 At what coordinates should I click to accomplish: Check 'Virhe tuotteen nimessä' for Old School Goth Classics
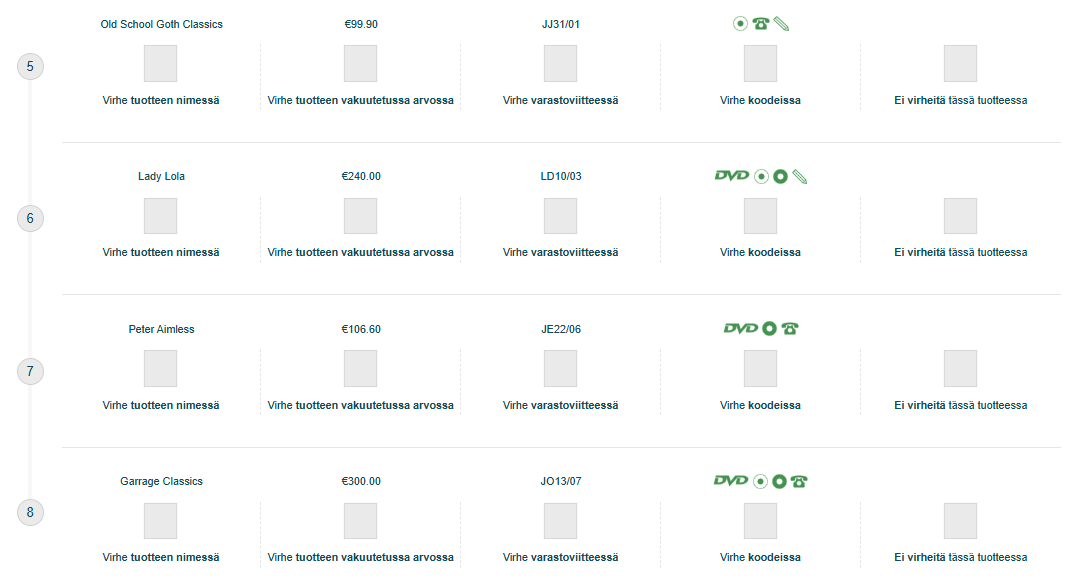[x=161, y=64]
